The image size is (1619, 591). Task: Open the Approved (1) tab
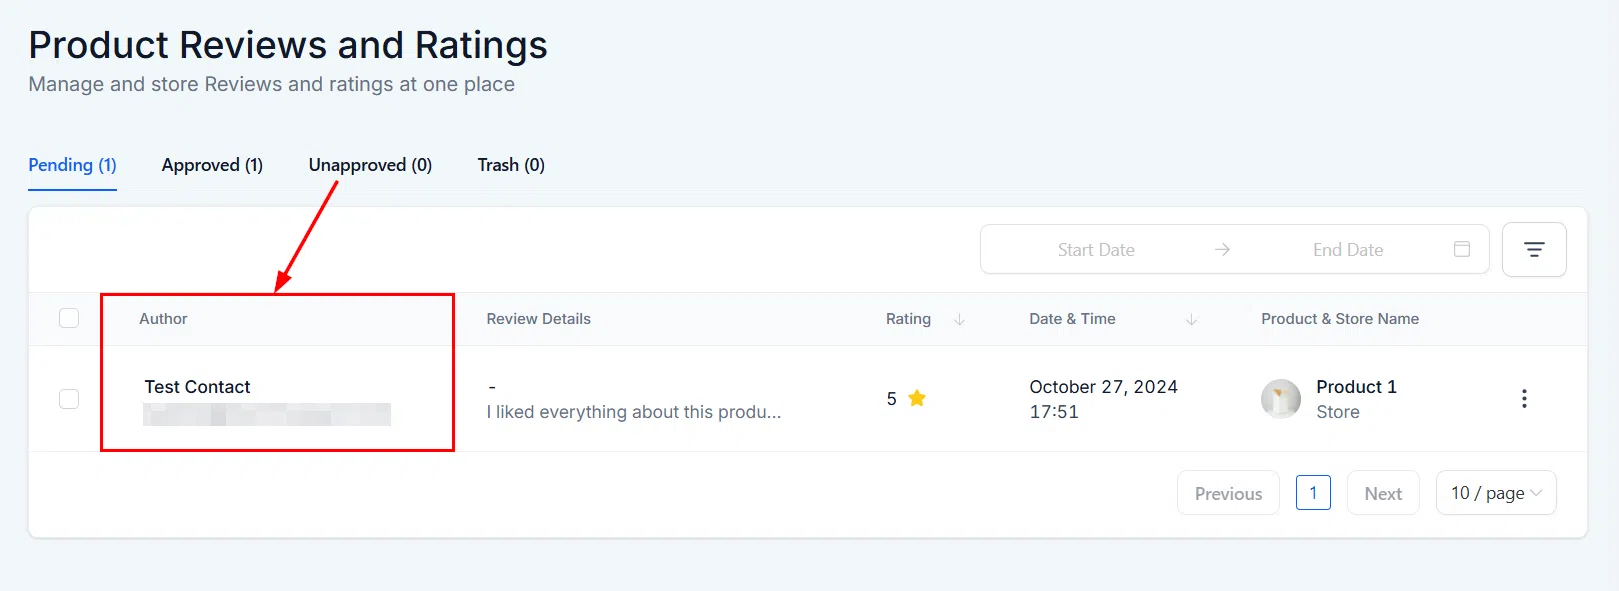click(212, 165)
